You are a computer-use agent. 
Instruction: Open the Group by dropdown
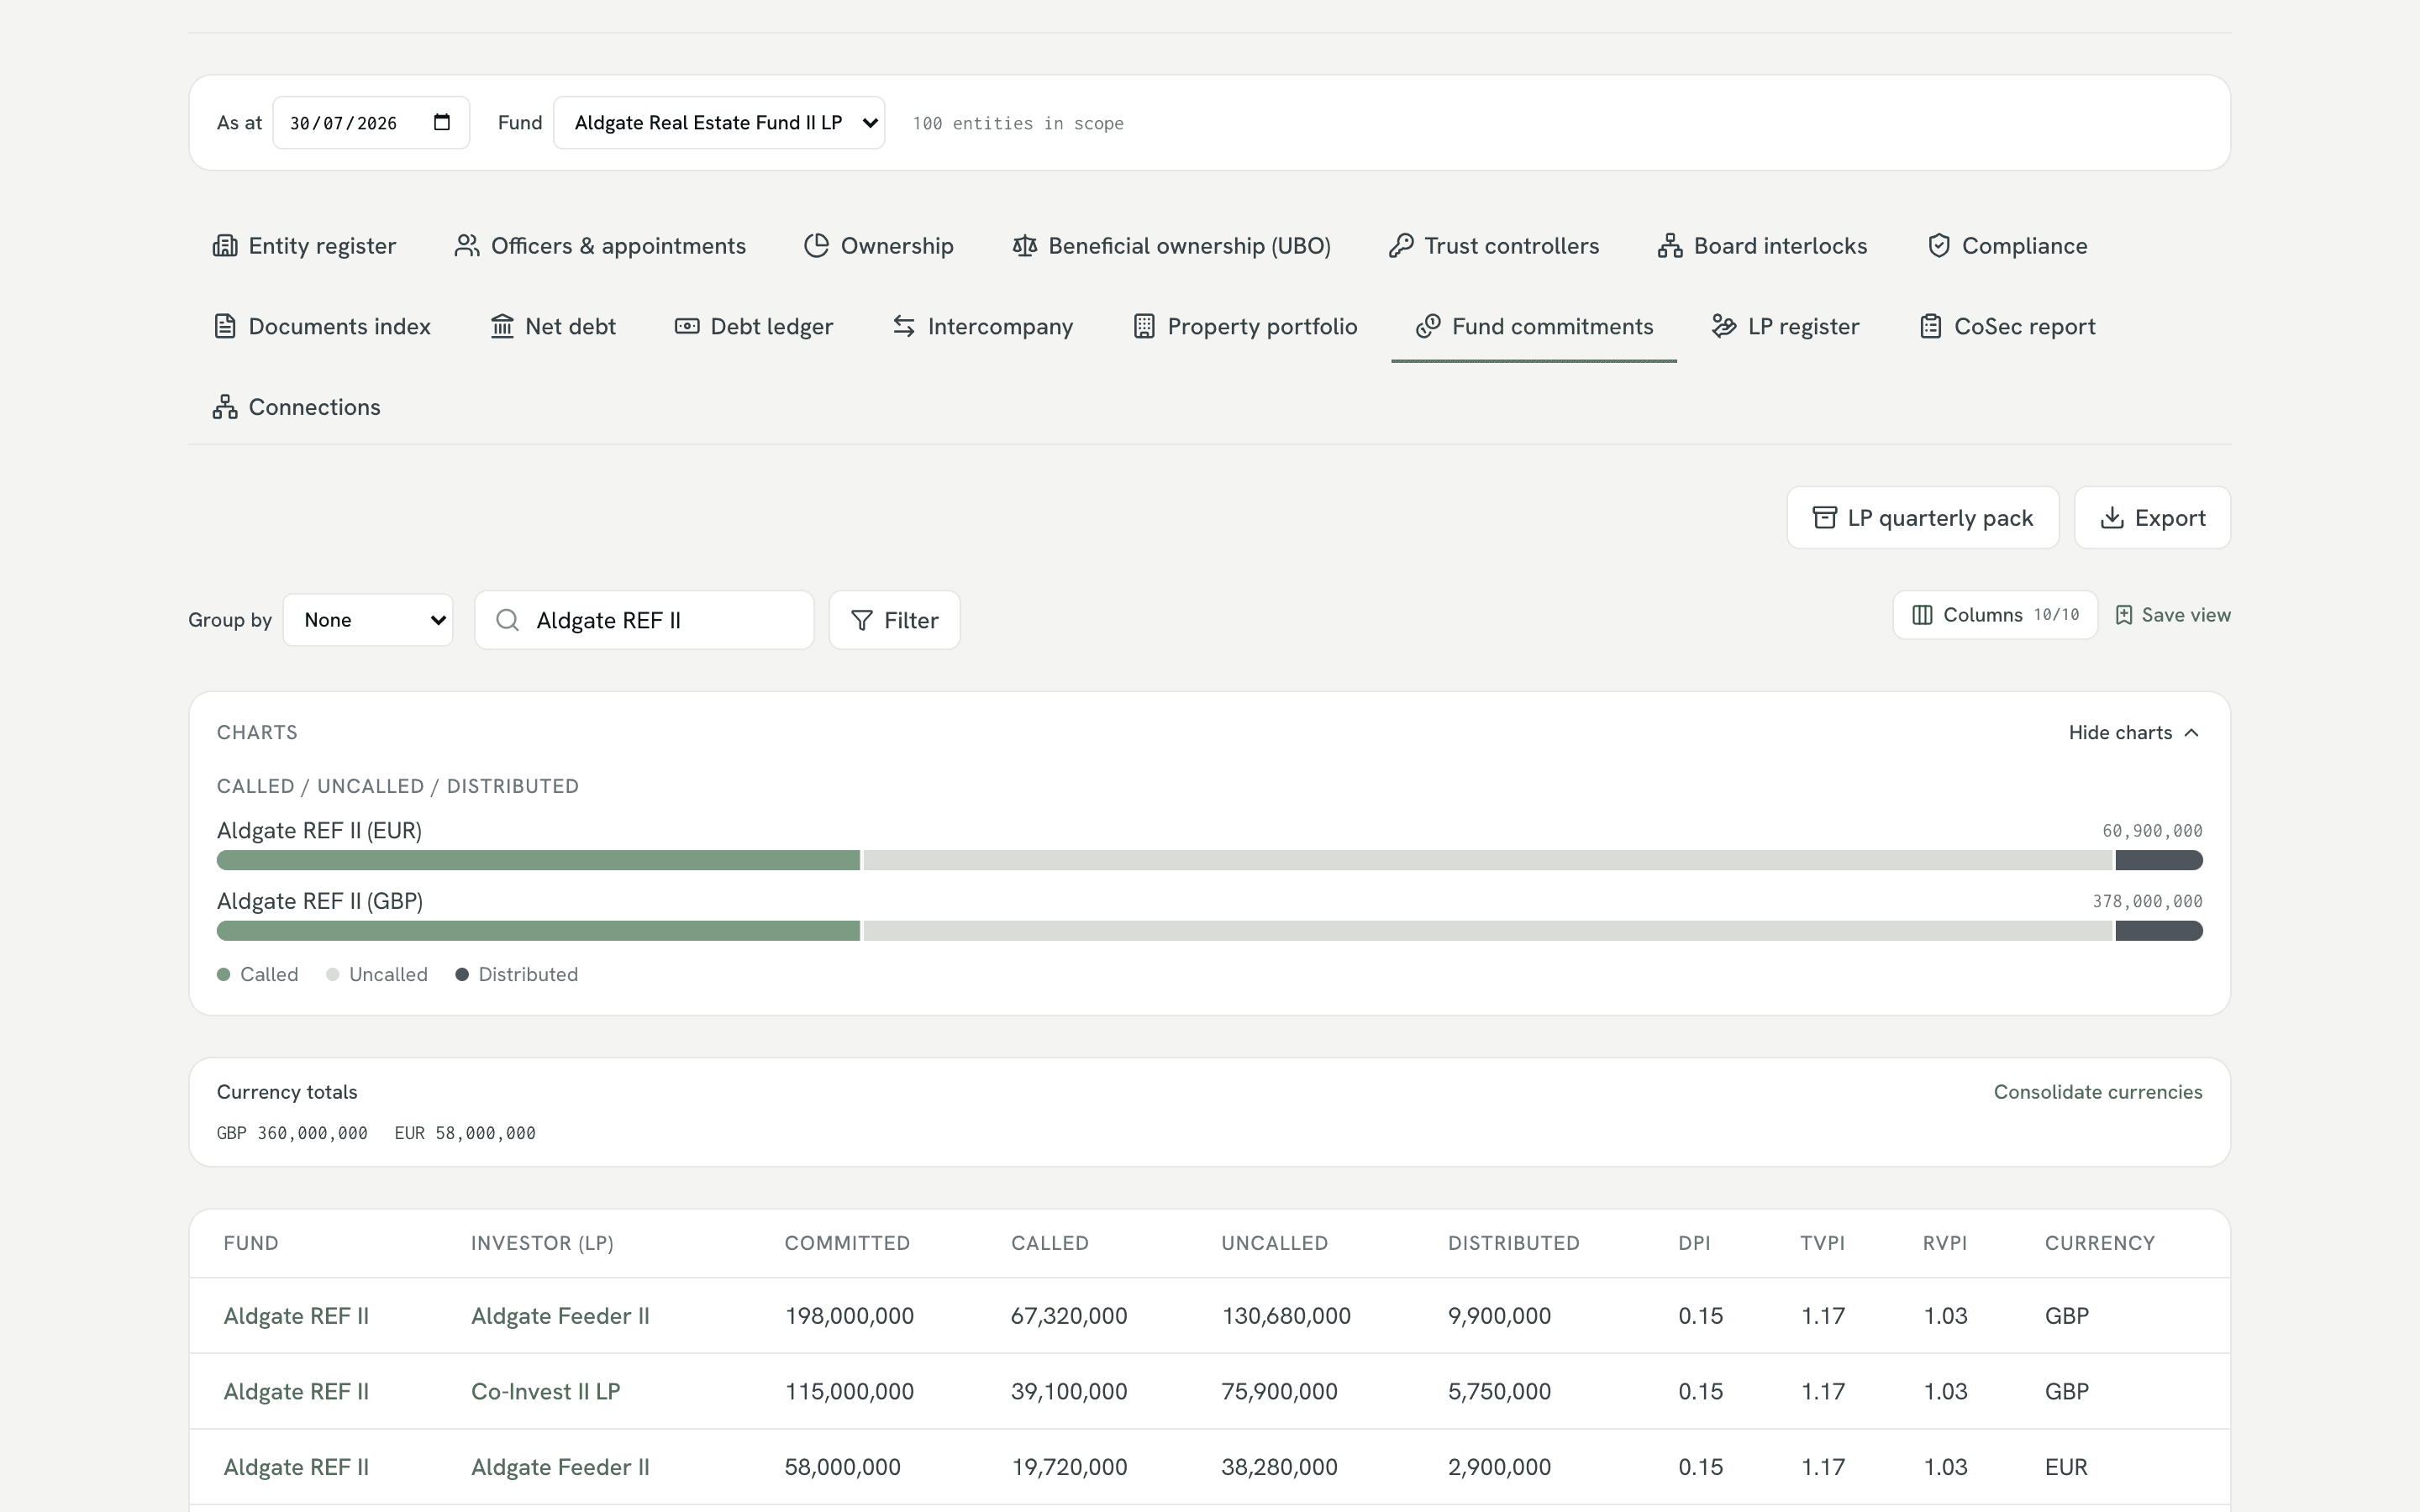(x=368, y=620)
